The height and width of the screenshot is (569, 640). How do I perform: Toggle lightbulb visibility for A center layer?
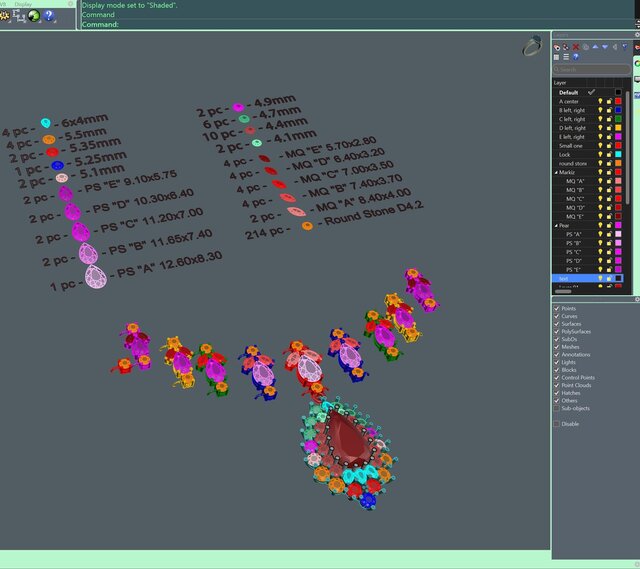(600, 101)
